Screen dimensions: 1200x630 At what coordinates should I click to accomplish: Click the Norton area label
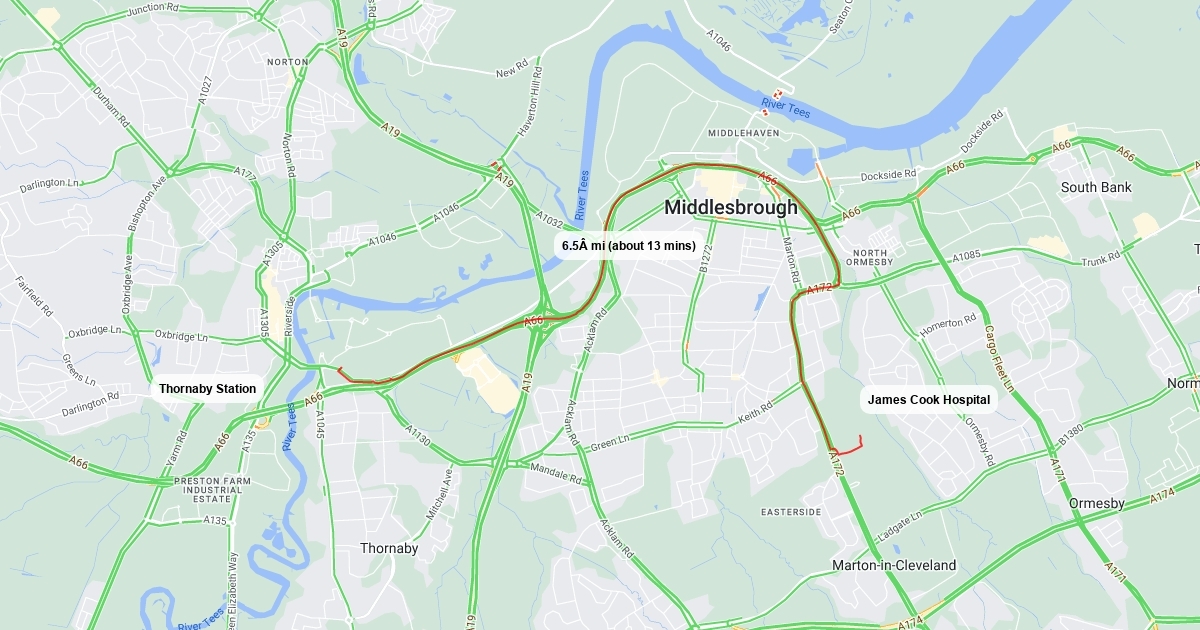coord(288,62)
